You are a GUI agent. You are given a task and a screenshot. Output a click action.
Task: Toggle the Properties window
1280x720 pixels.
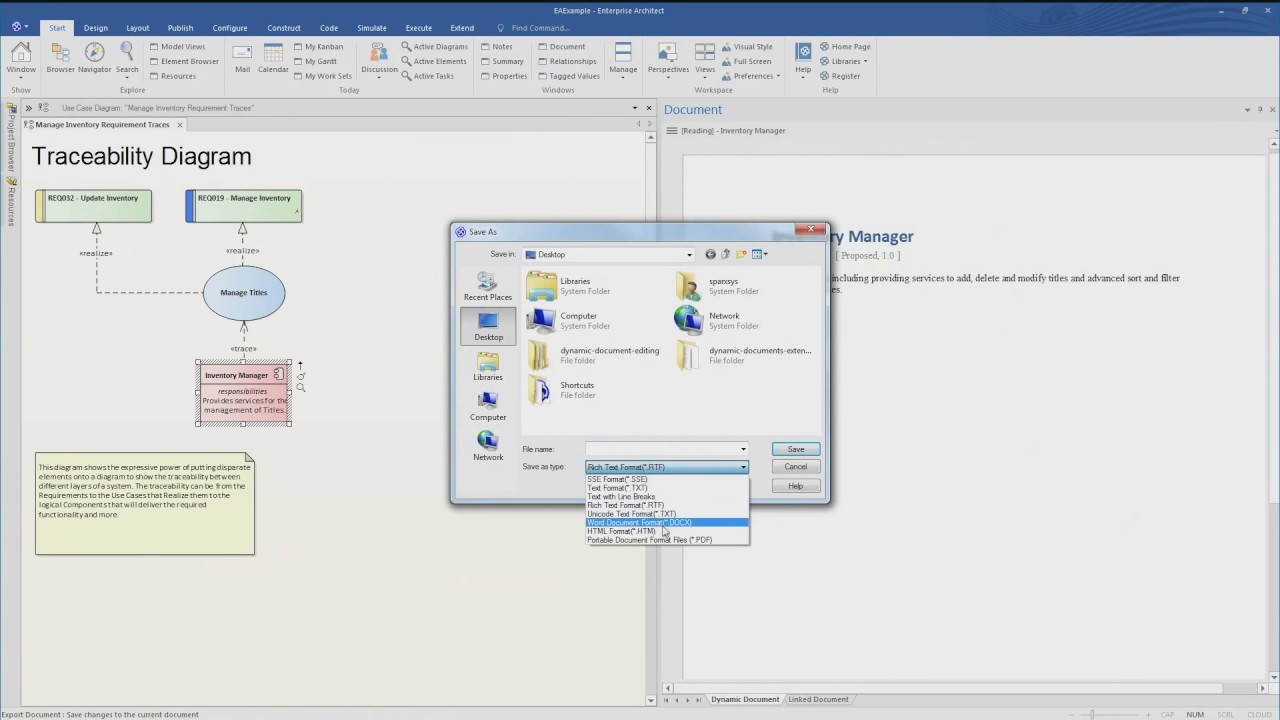[x=503, y=76]
